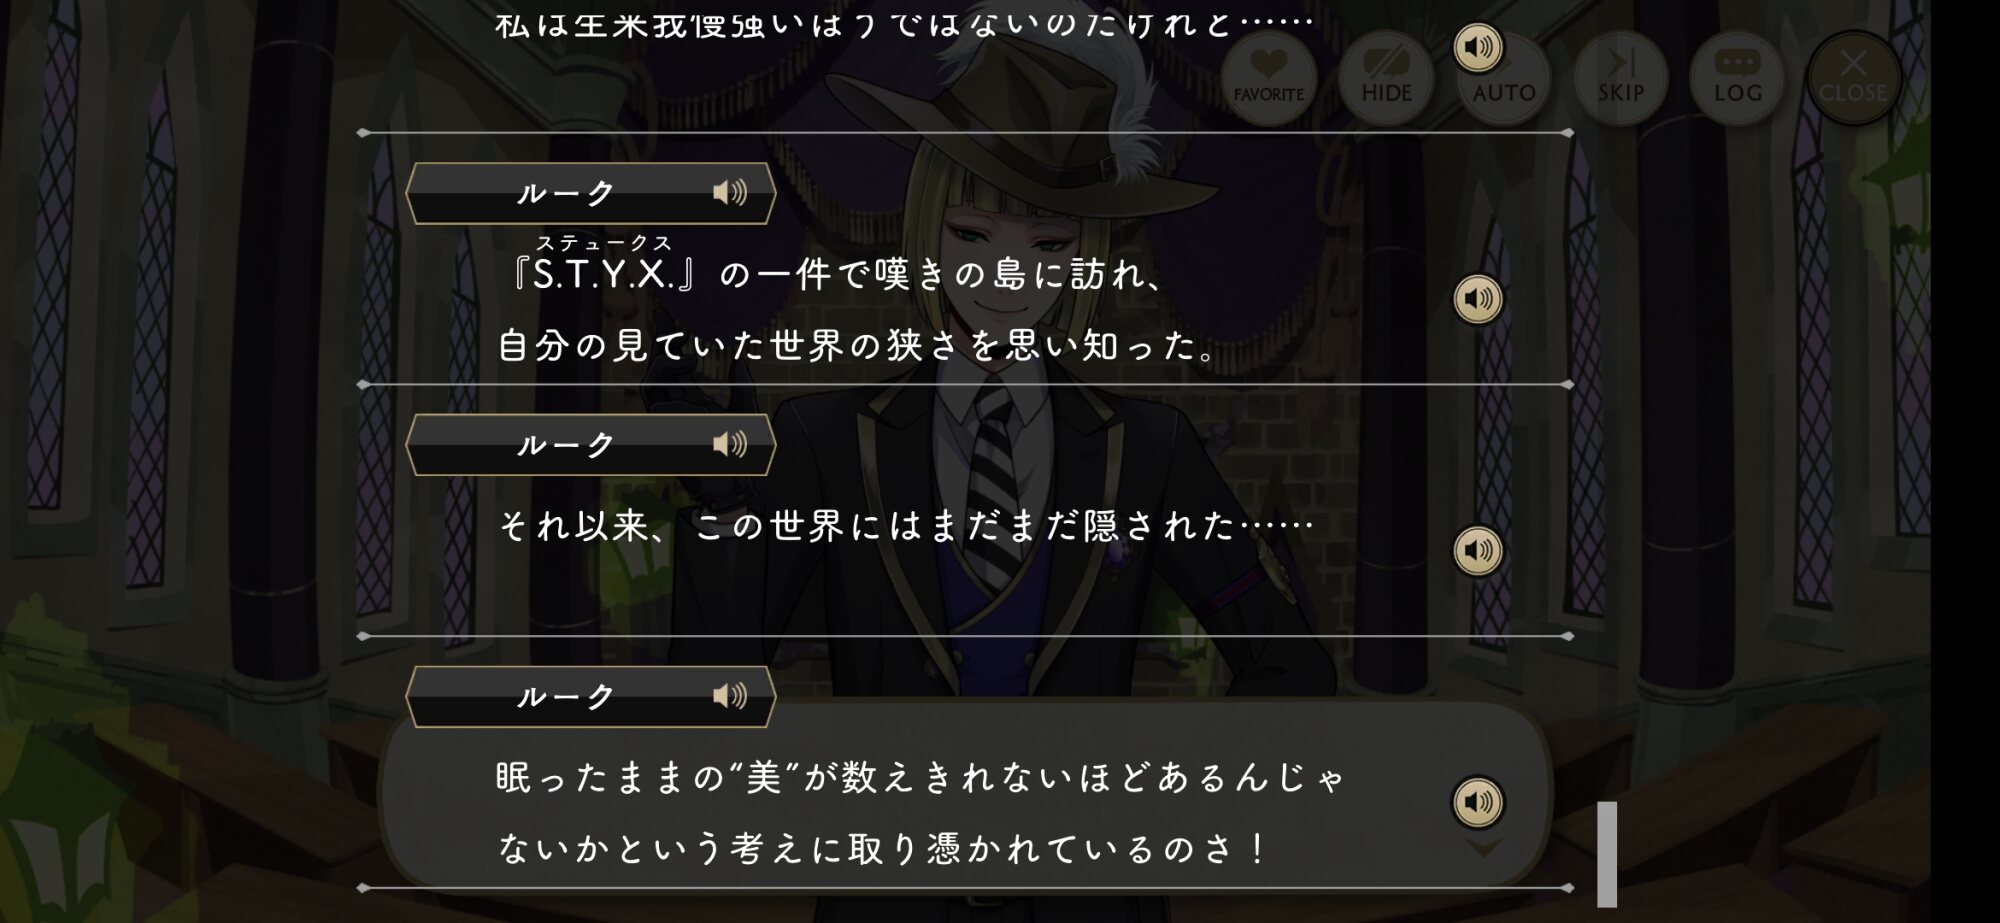Click the log scrollbar handle
The width and height of the screenshot is (2000, 923).
pos(1607,854)
